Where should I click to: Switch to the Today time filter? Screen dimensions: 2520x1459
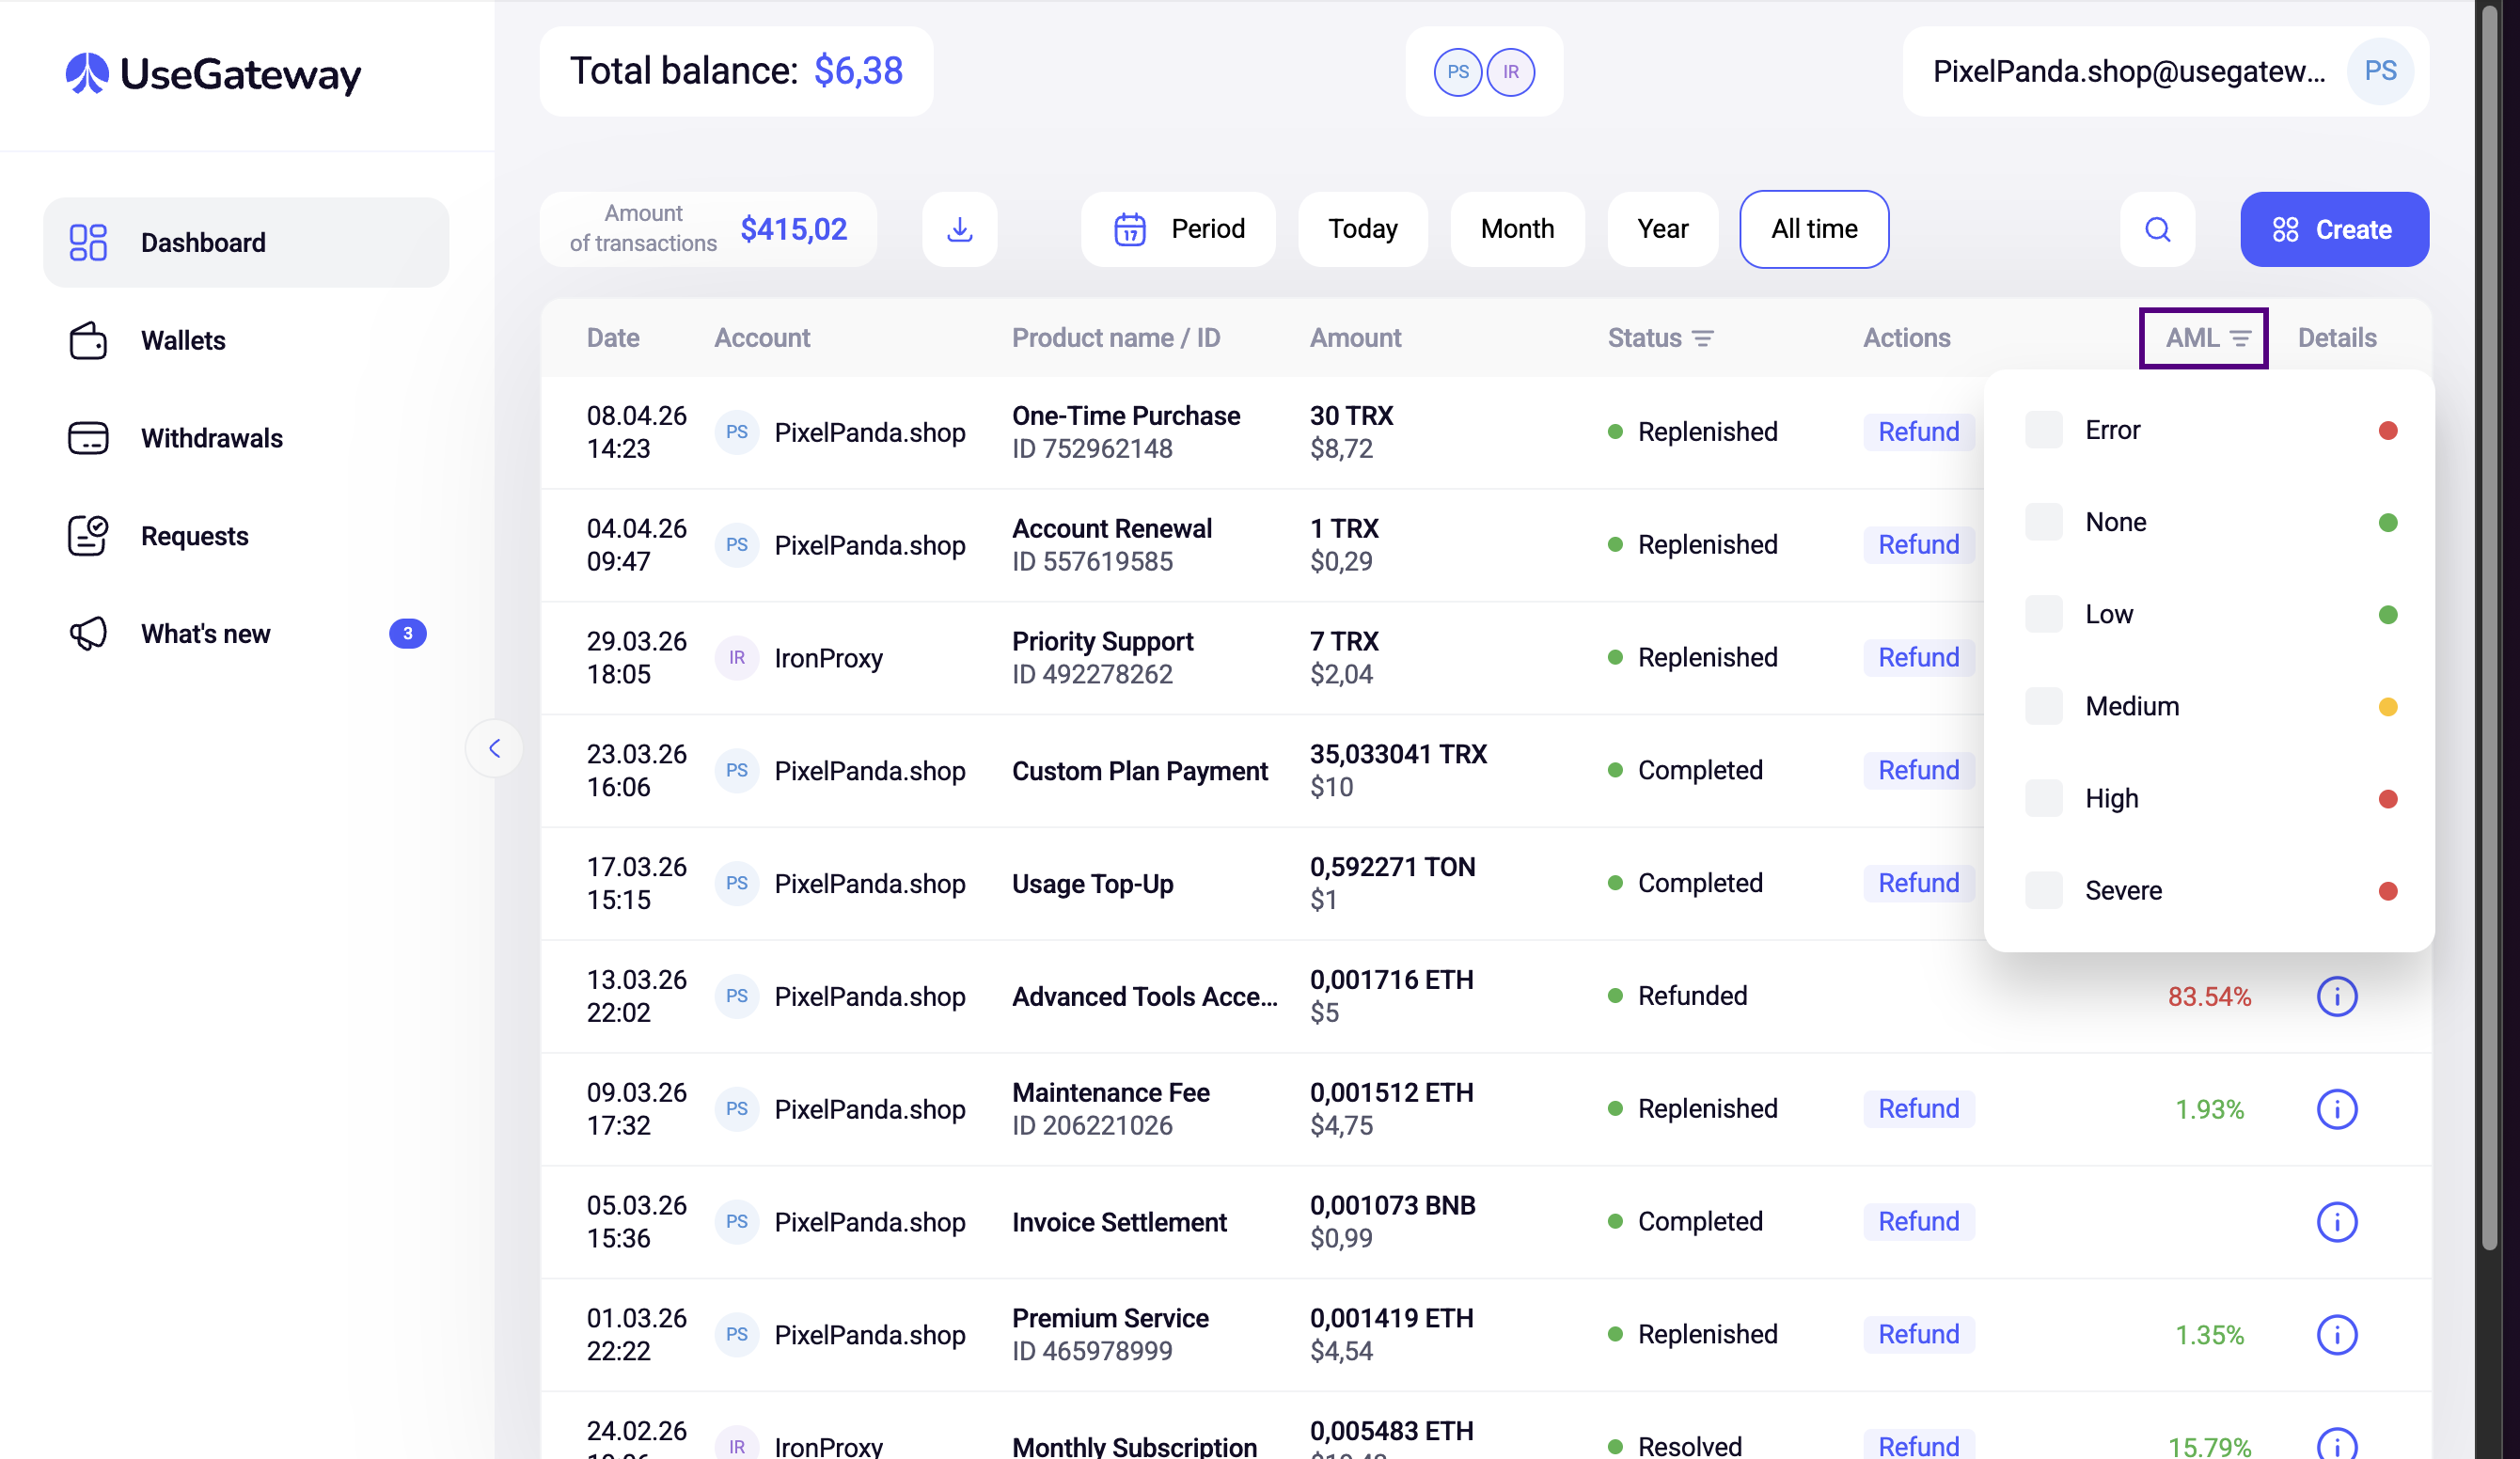[x=1362, y=229]
